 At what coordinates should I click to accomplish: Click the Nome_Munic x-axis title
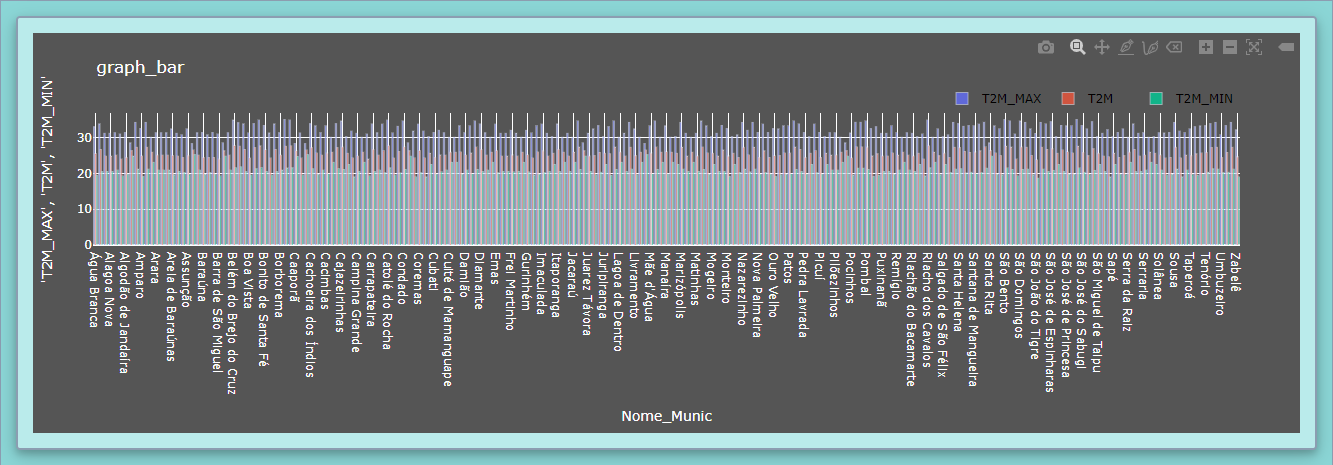pyautogui.click(x=666, y=415)
